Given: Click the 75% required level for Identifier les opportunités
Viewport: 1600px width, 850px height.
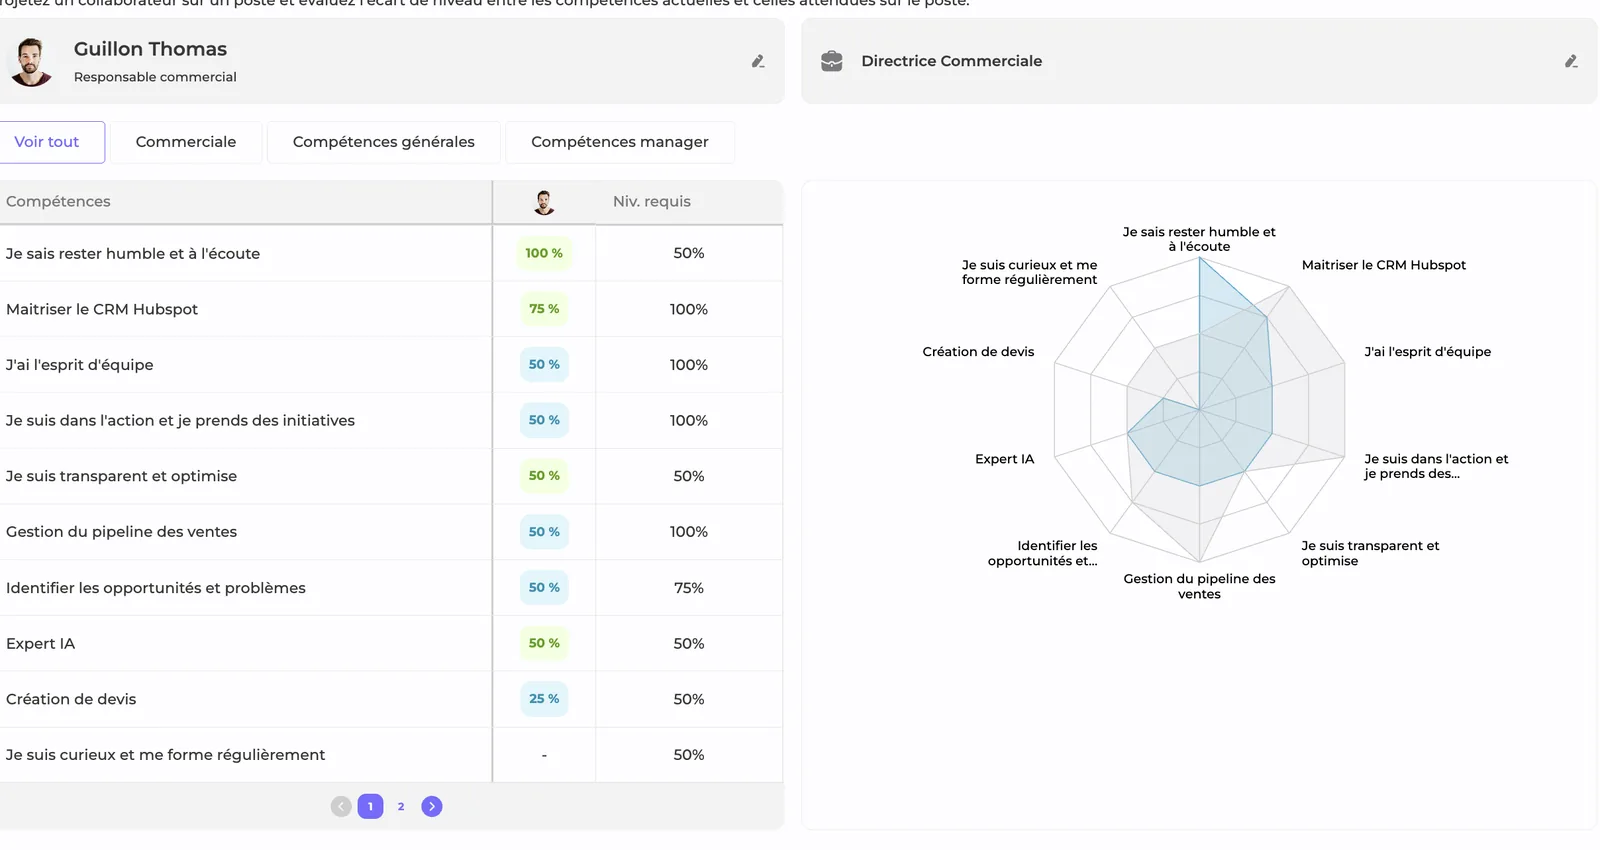Looking at the screenshot, I should point(689,588).
